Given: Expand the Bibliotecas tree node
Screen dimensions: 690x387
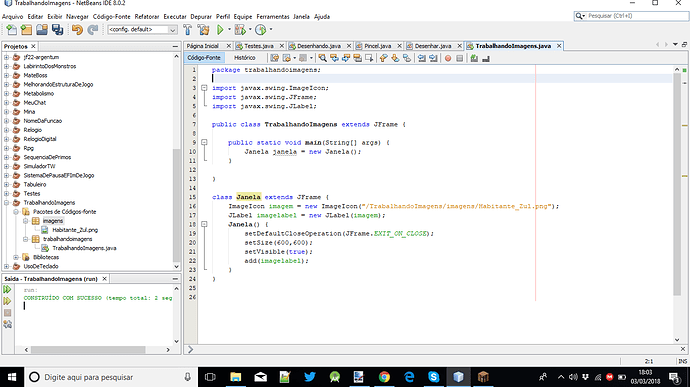Looking at the screenshot, I should click(16, 257).
